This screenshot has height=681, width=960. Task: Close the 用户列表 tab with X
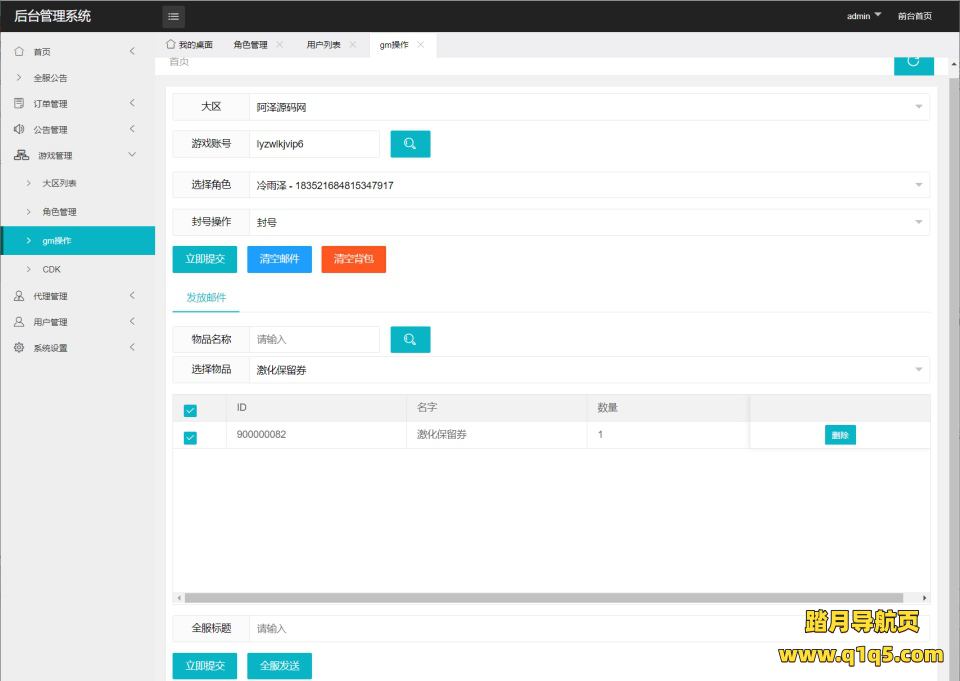tap(352, 45)
